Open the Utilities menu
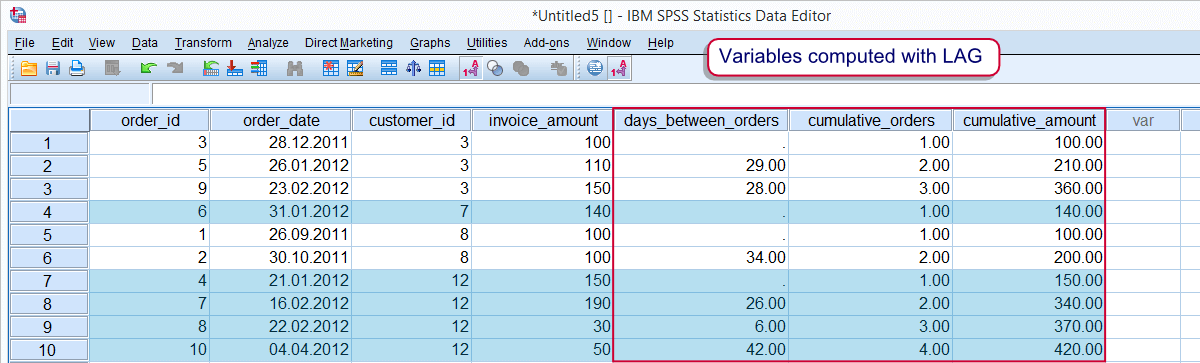Image resolution: width=1200 pixels, height=363 pixels. coord(487,43)
